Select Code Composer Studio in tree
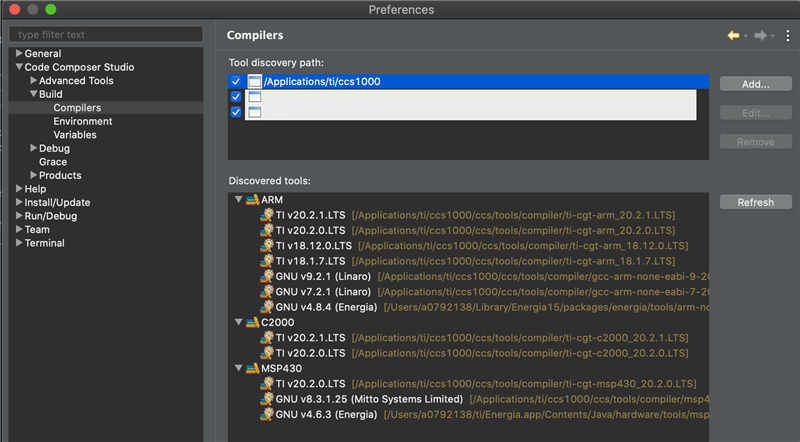This screenshot has width=800, height=442. [x=79, y=67]
